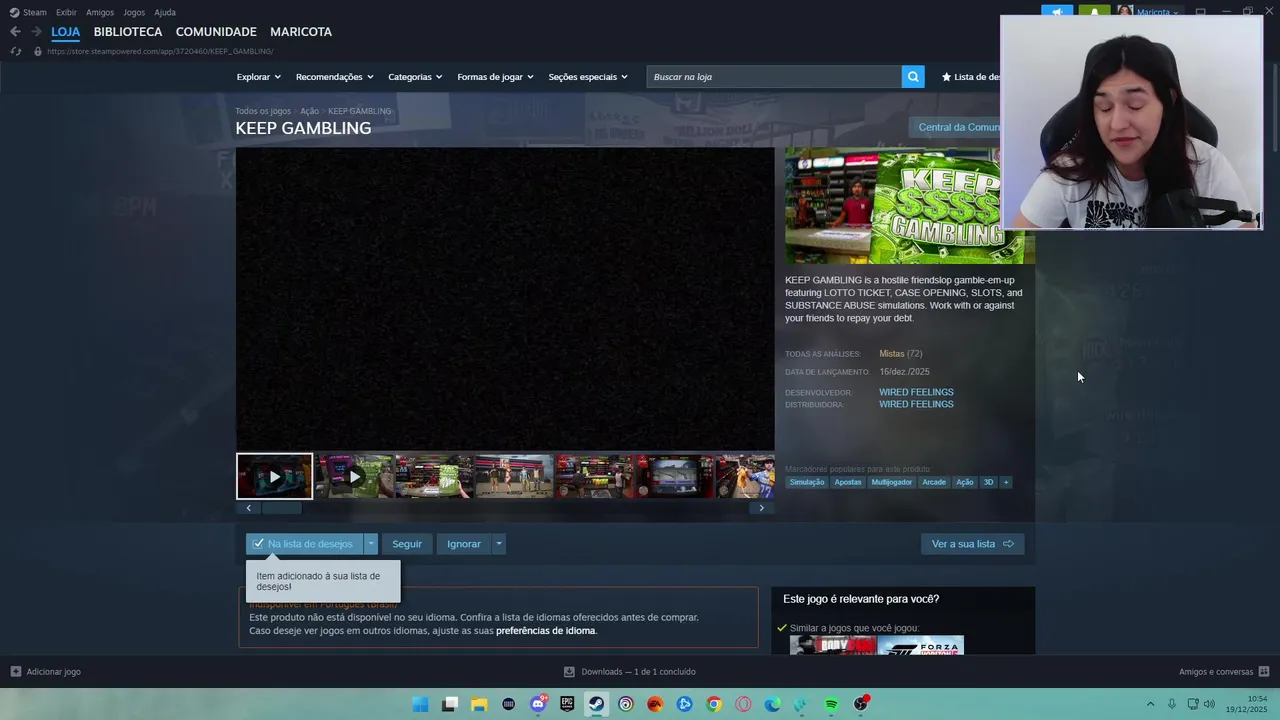1280x720 pixels.
Task: Open the Exibir menu
Action: 66,12
